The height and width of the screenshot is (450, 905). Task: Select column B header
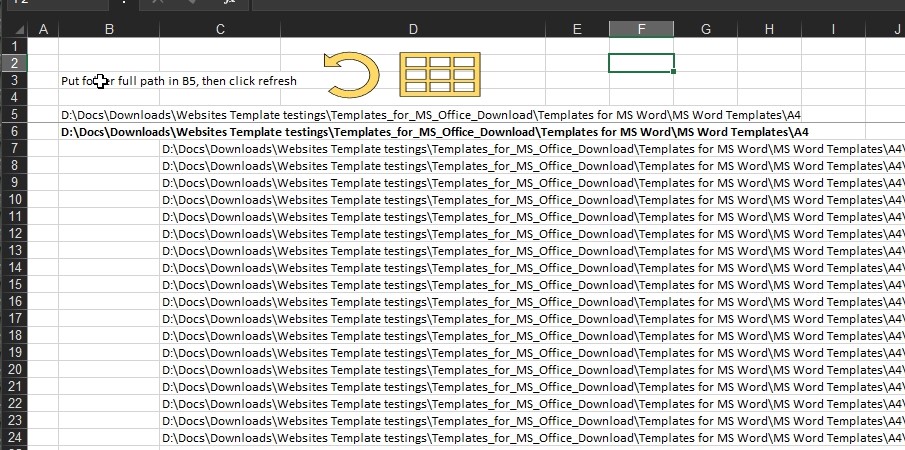click(x=108, y=30)
